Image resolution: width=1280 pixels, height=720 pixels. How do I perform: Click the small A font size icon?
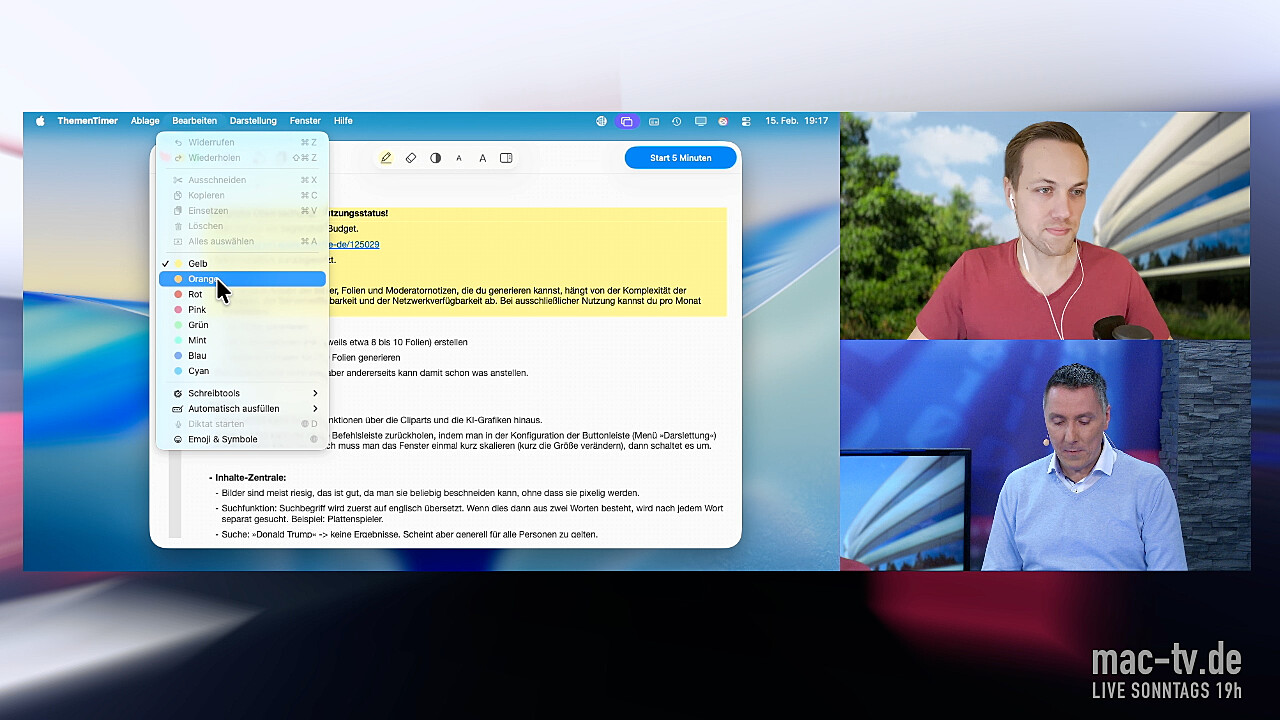(x=459, y=158)
